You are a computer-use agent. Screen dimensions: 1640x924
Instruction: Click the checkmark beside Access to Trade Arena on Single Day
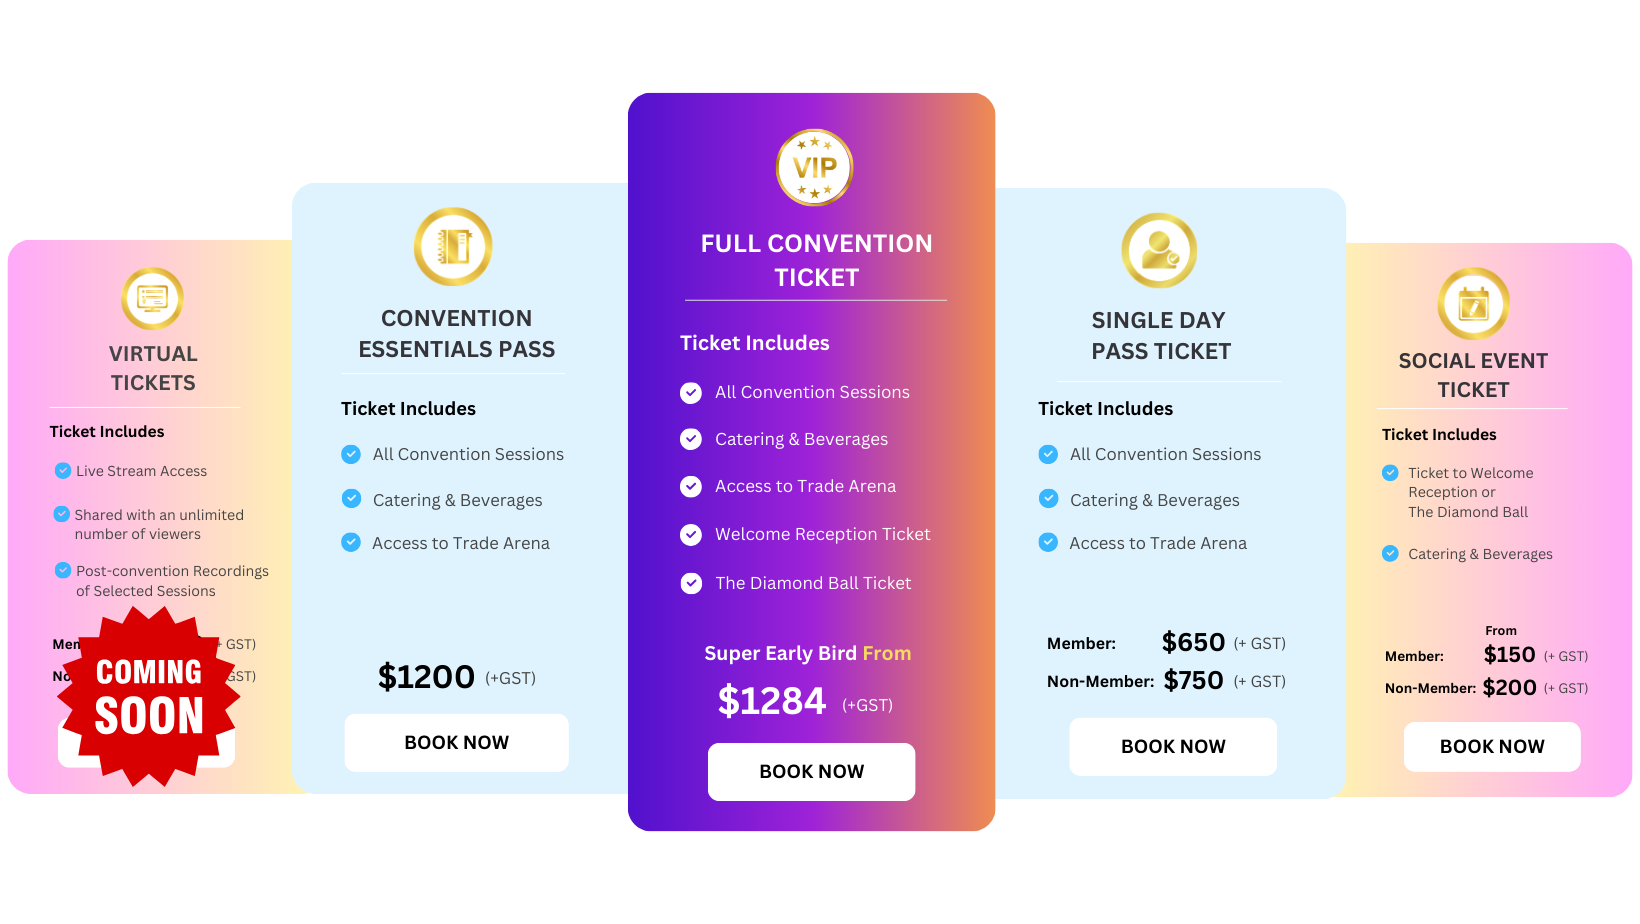pyautogui.click(x=1048, y=542)
